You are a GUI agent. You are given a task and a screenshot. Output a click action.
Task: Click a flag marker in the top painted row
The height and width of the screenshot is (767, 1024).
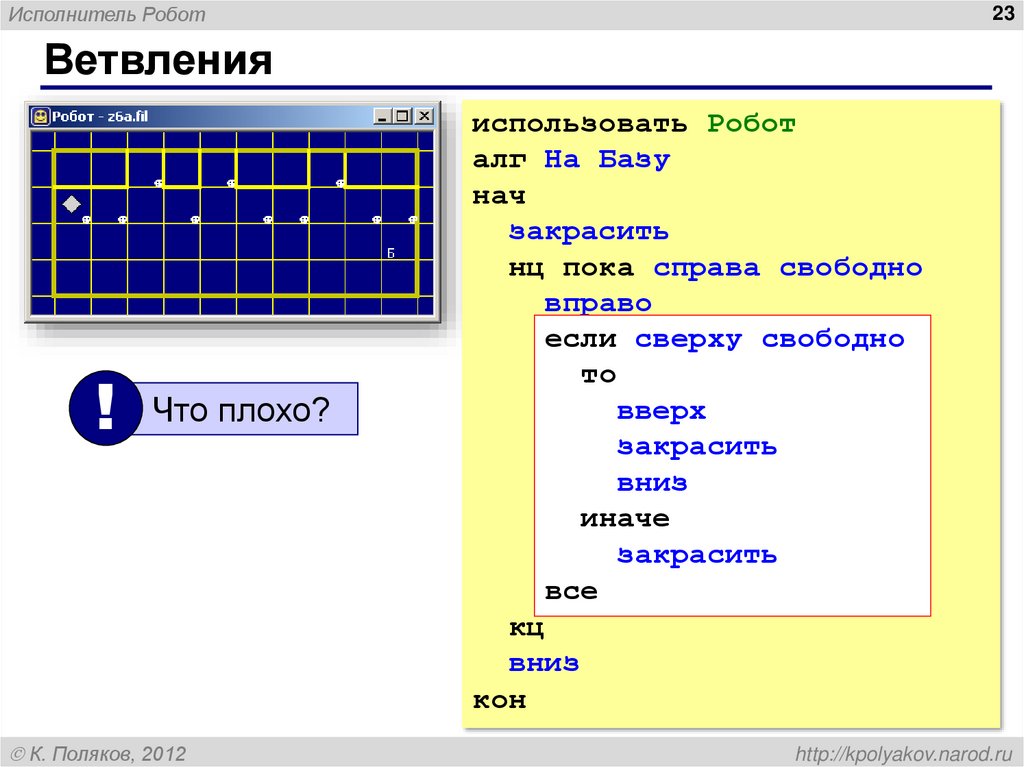point(230,183)
